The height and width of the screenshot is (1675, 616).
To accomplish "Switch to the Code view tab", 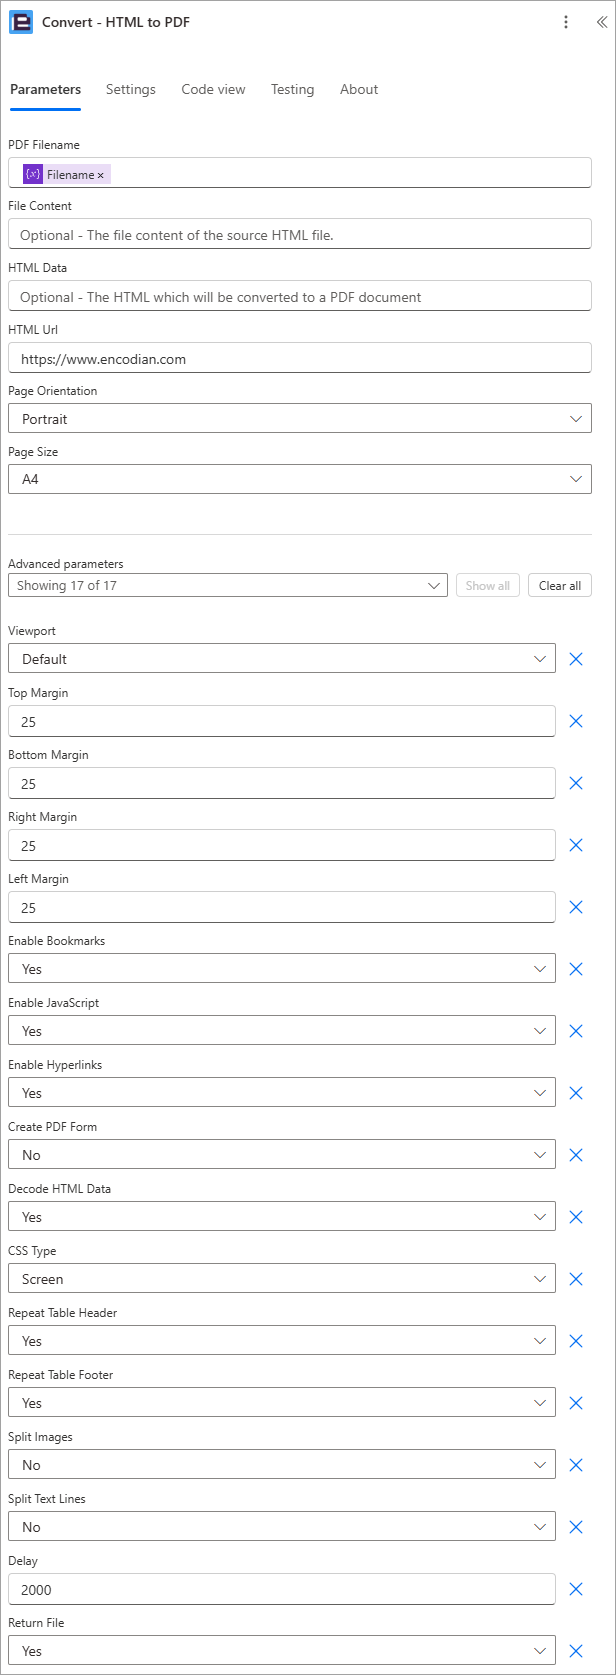I will coord(213,89).
